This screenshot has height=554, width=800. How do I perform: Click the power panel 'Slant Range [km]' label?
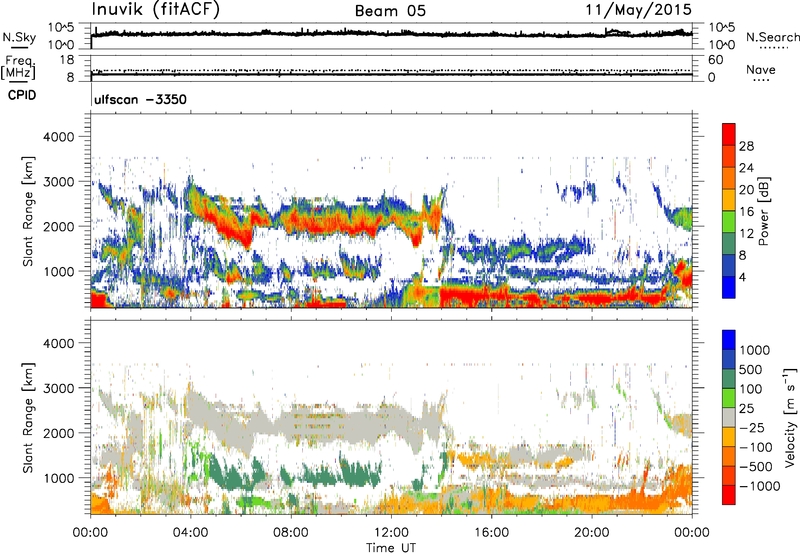[x=28, y=211]
